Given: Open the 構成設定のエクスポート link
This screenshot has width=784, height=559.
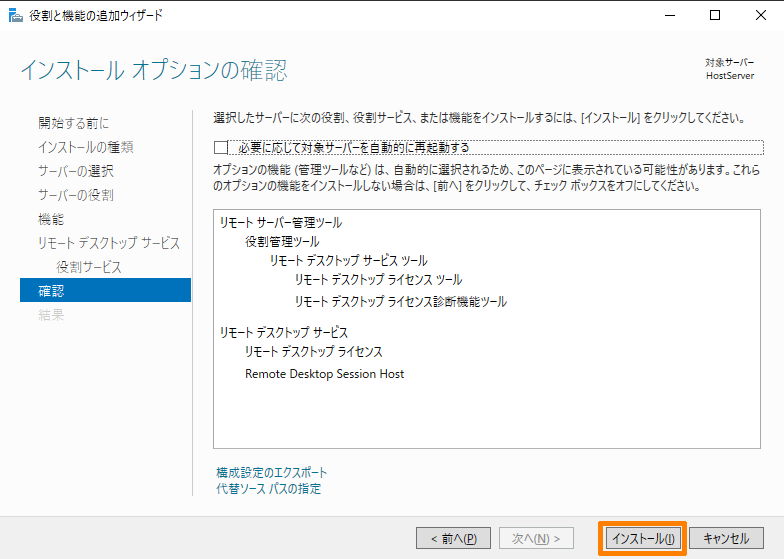Looking at the screenshot, I should [272, 472].
